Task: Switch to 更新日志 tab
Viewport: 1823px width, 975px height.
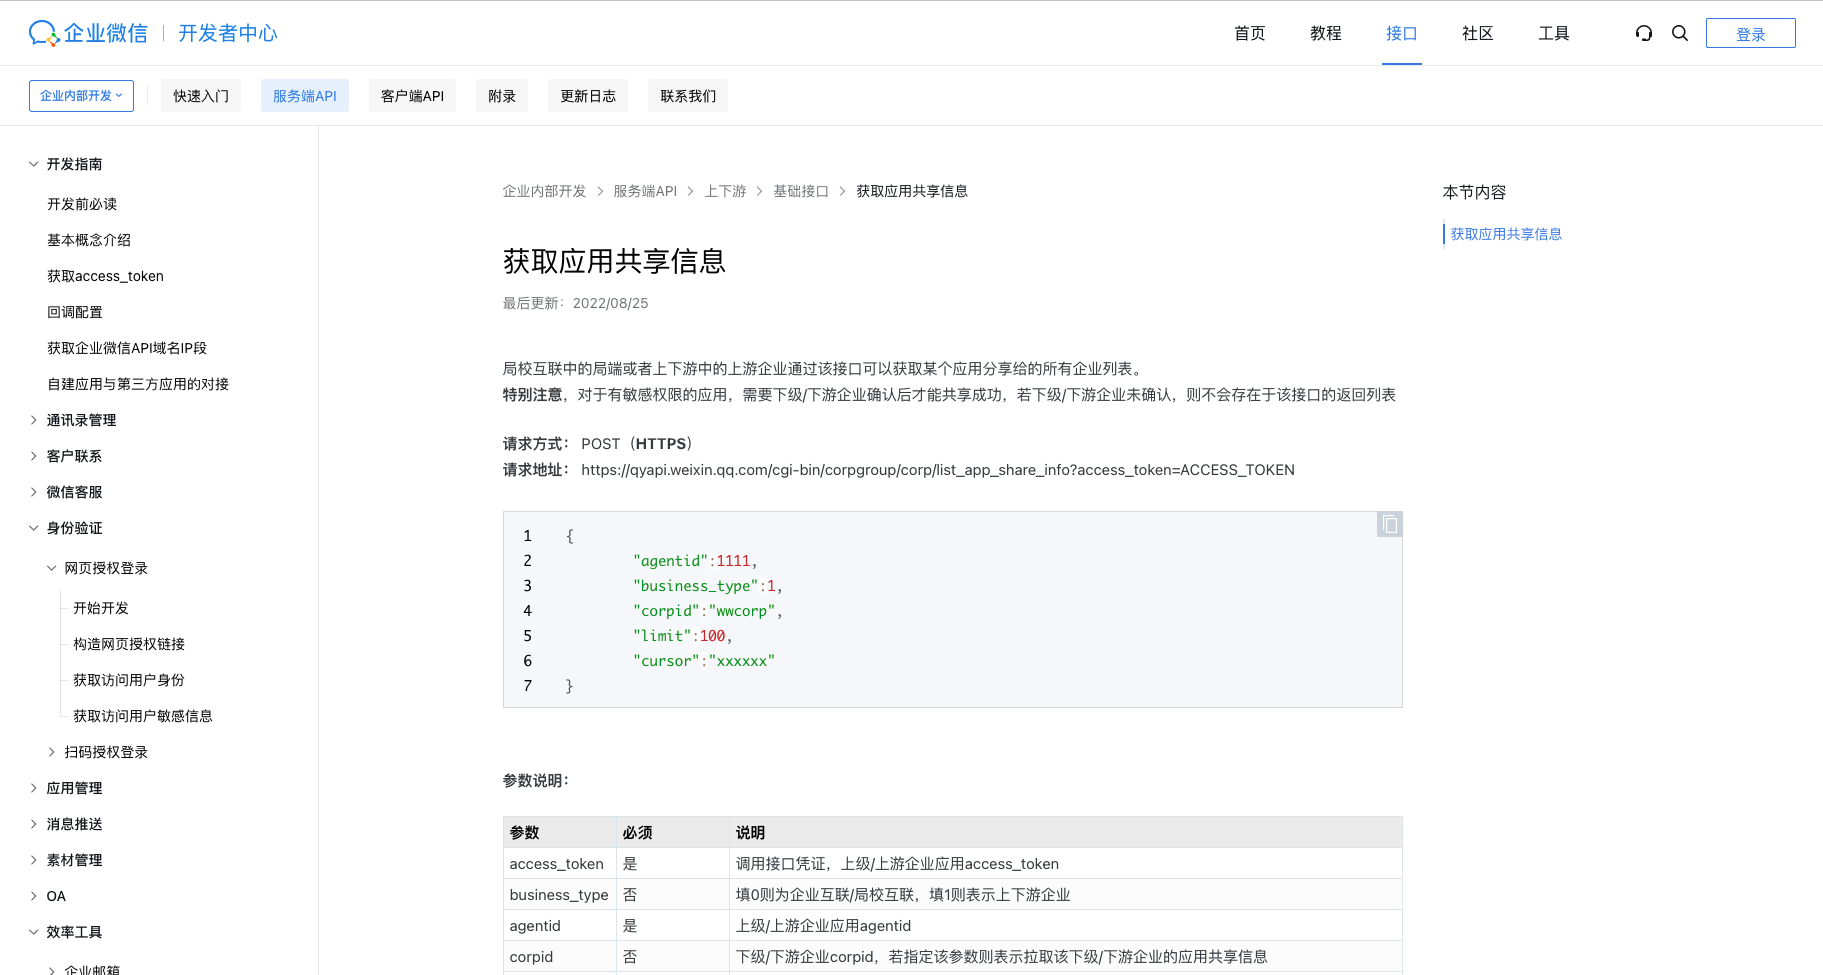Action: click(588, 96)
